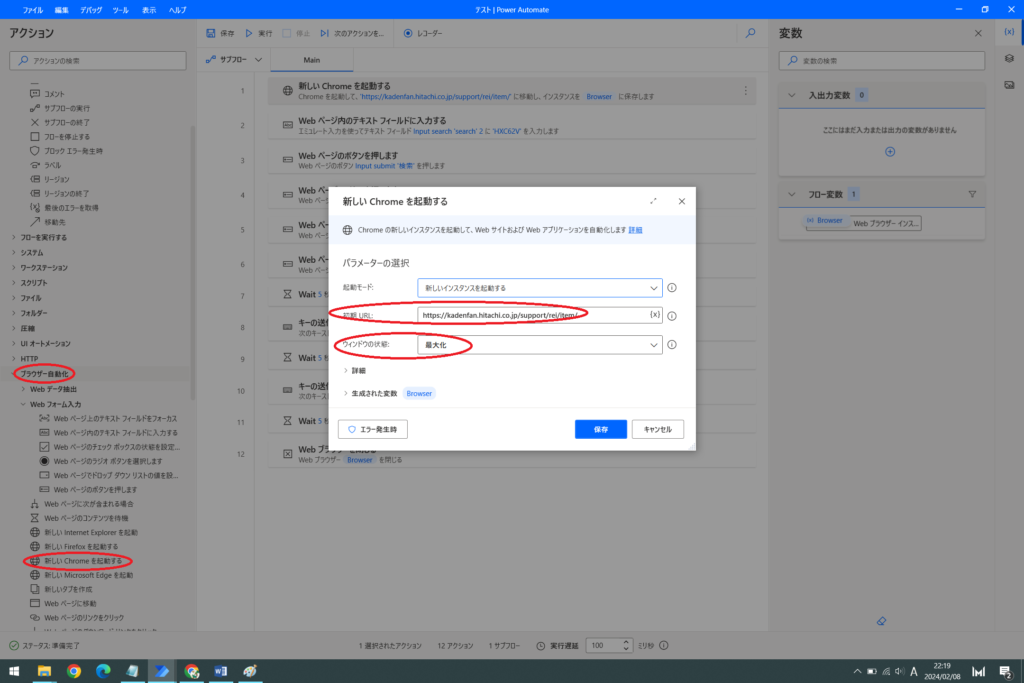This screenshot has width=1024, height=683.
Task: Click the initial URL input field
Action: click(x=530, y=315)
